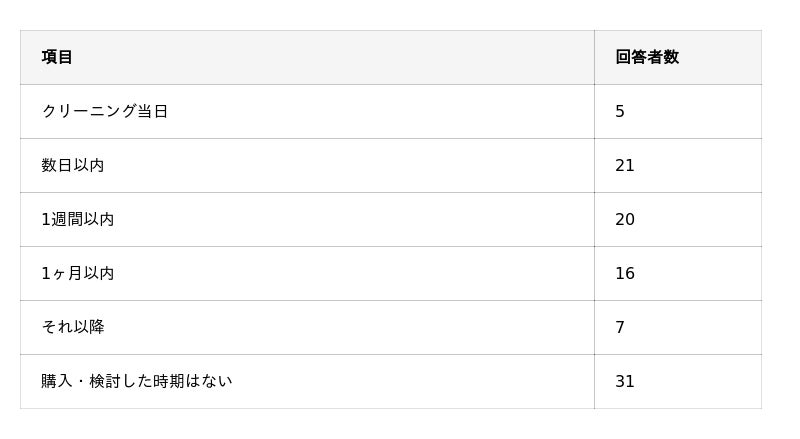Click the 項目 column header
Screen dimensions: 800x439
click(57, 57)
